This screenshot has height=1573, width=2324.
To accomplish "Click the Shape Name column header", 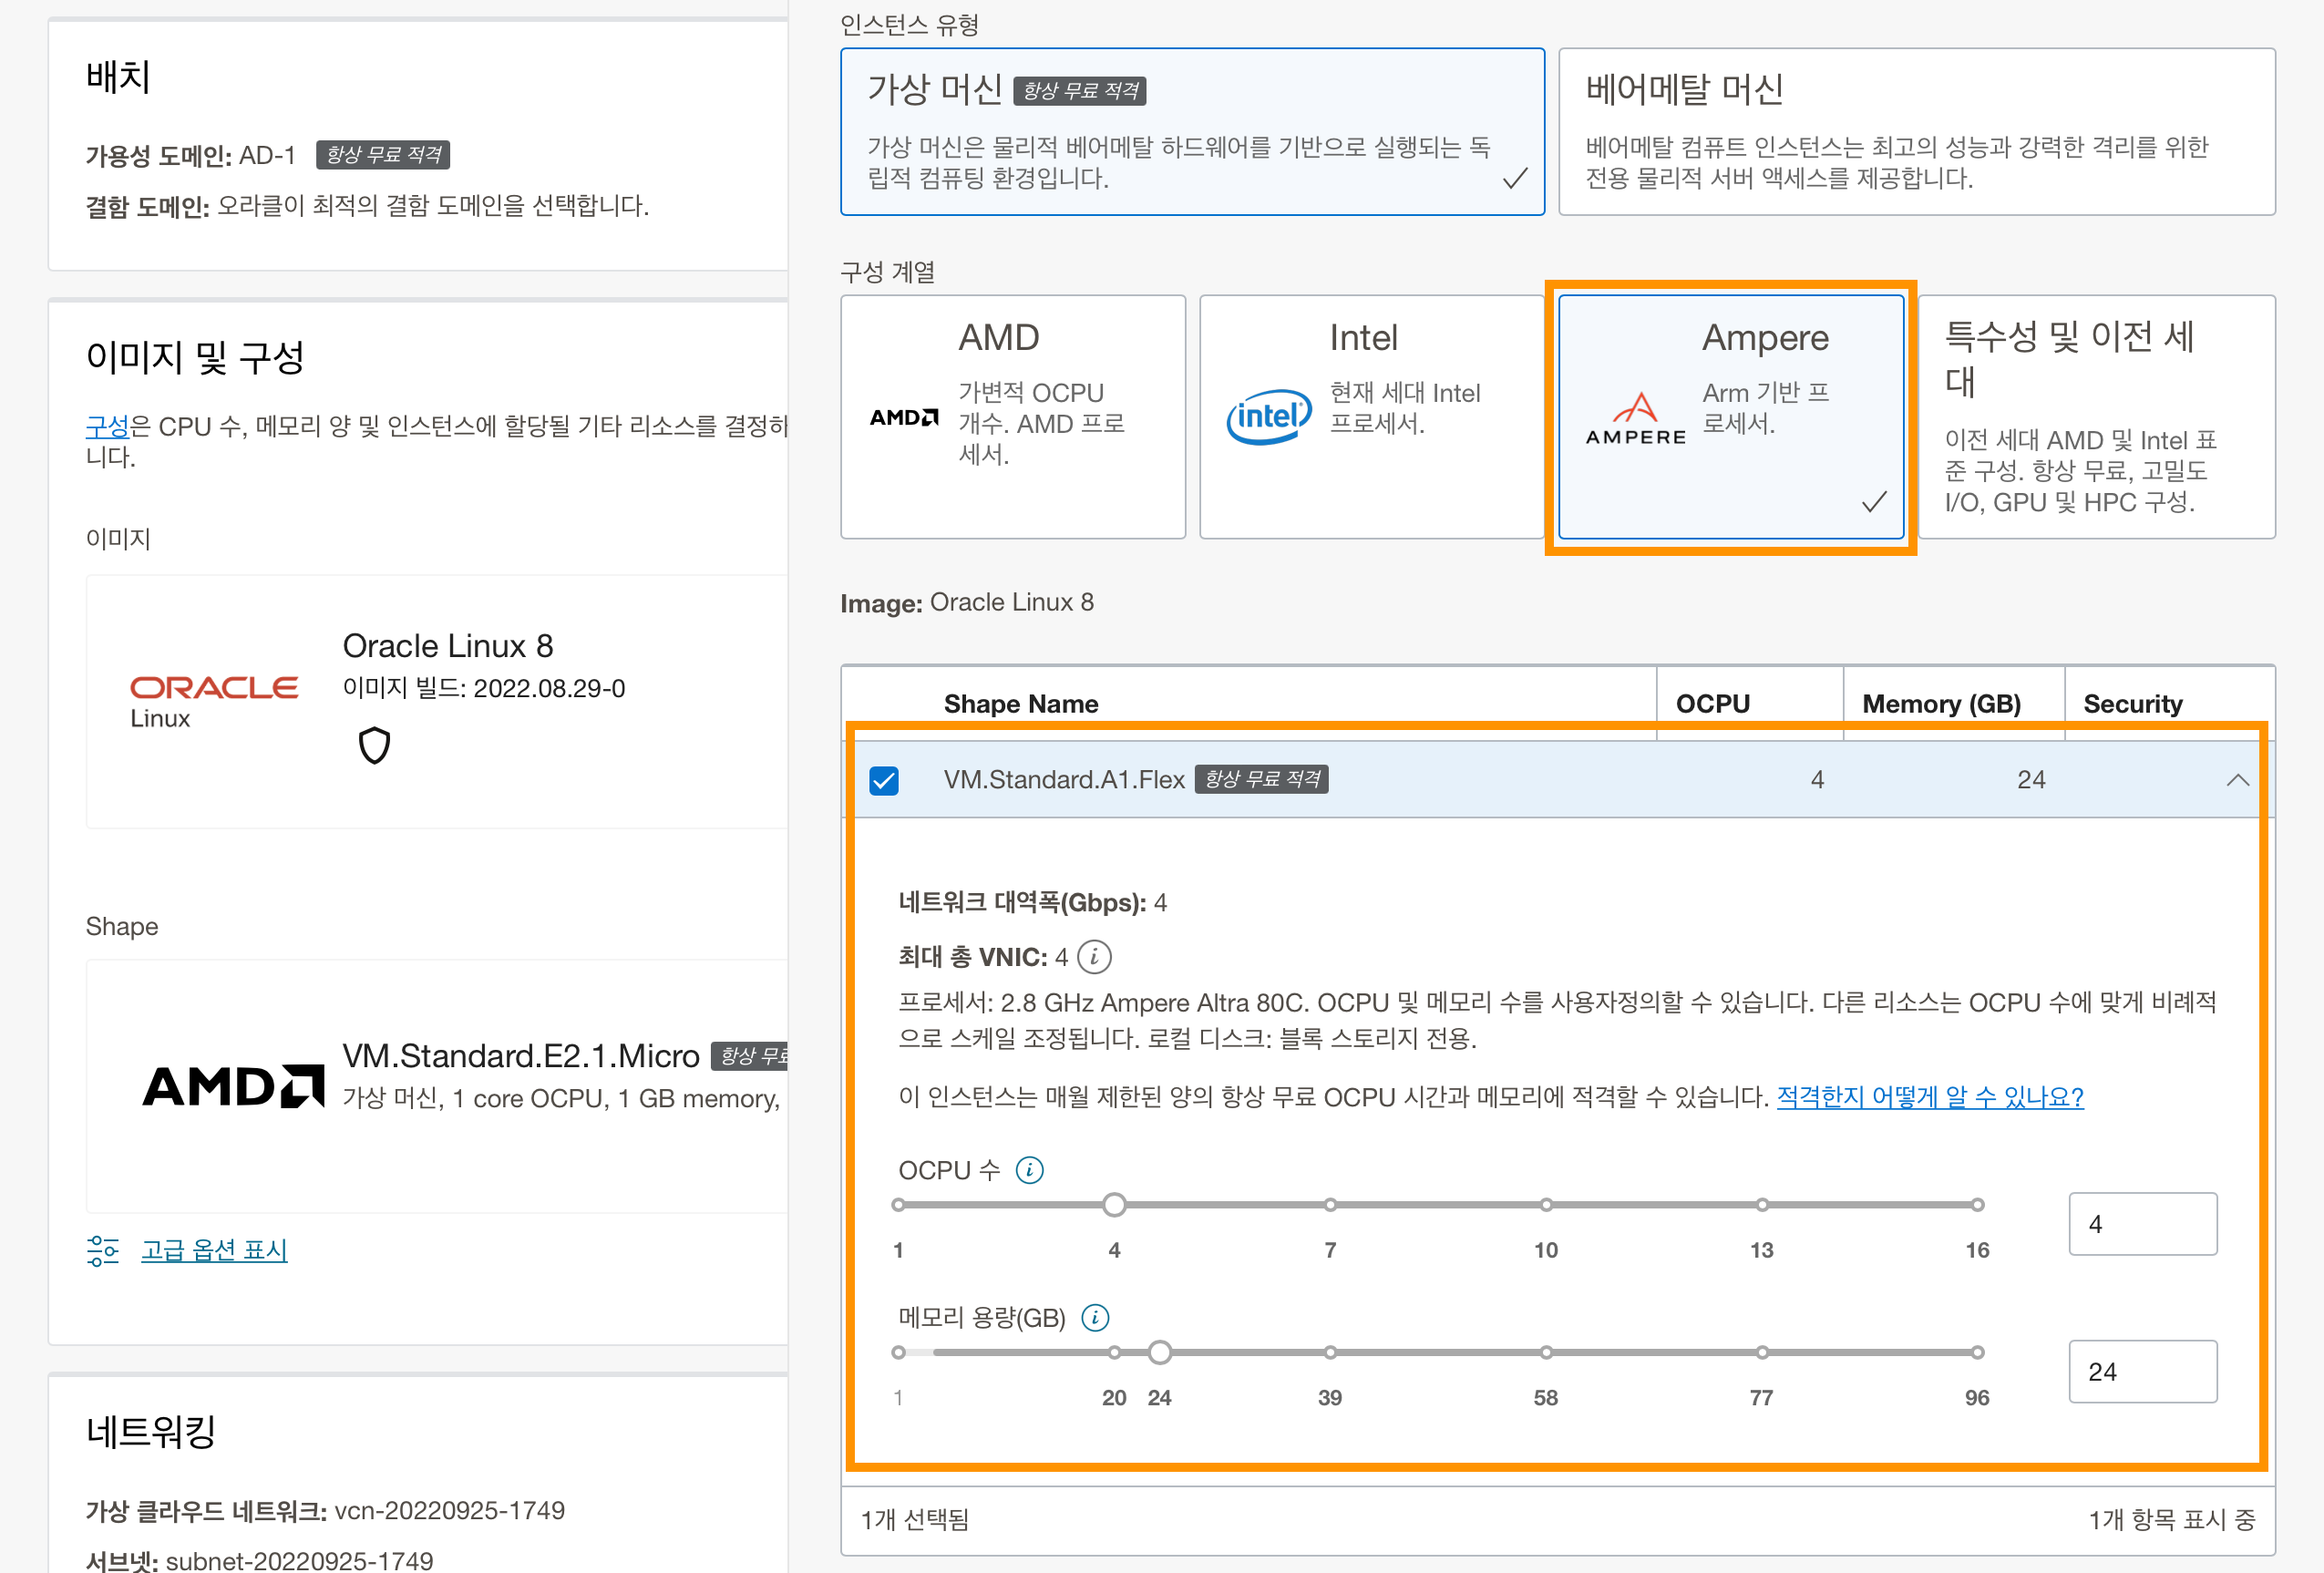I will point(1021,704).
